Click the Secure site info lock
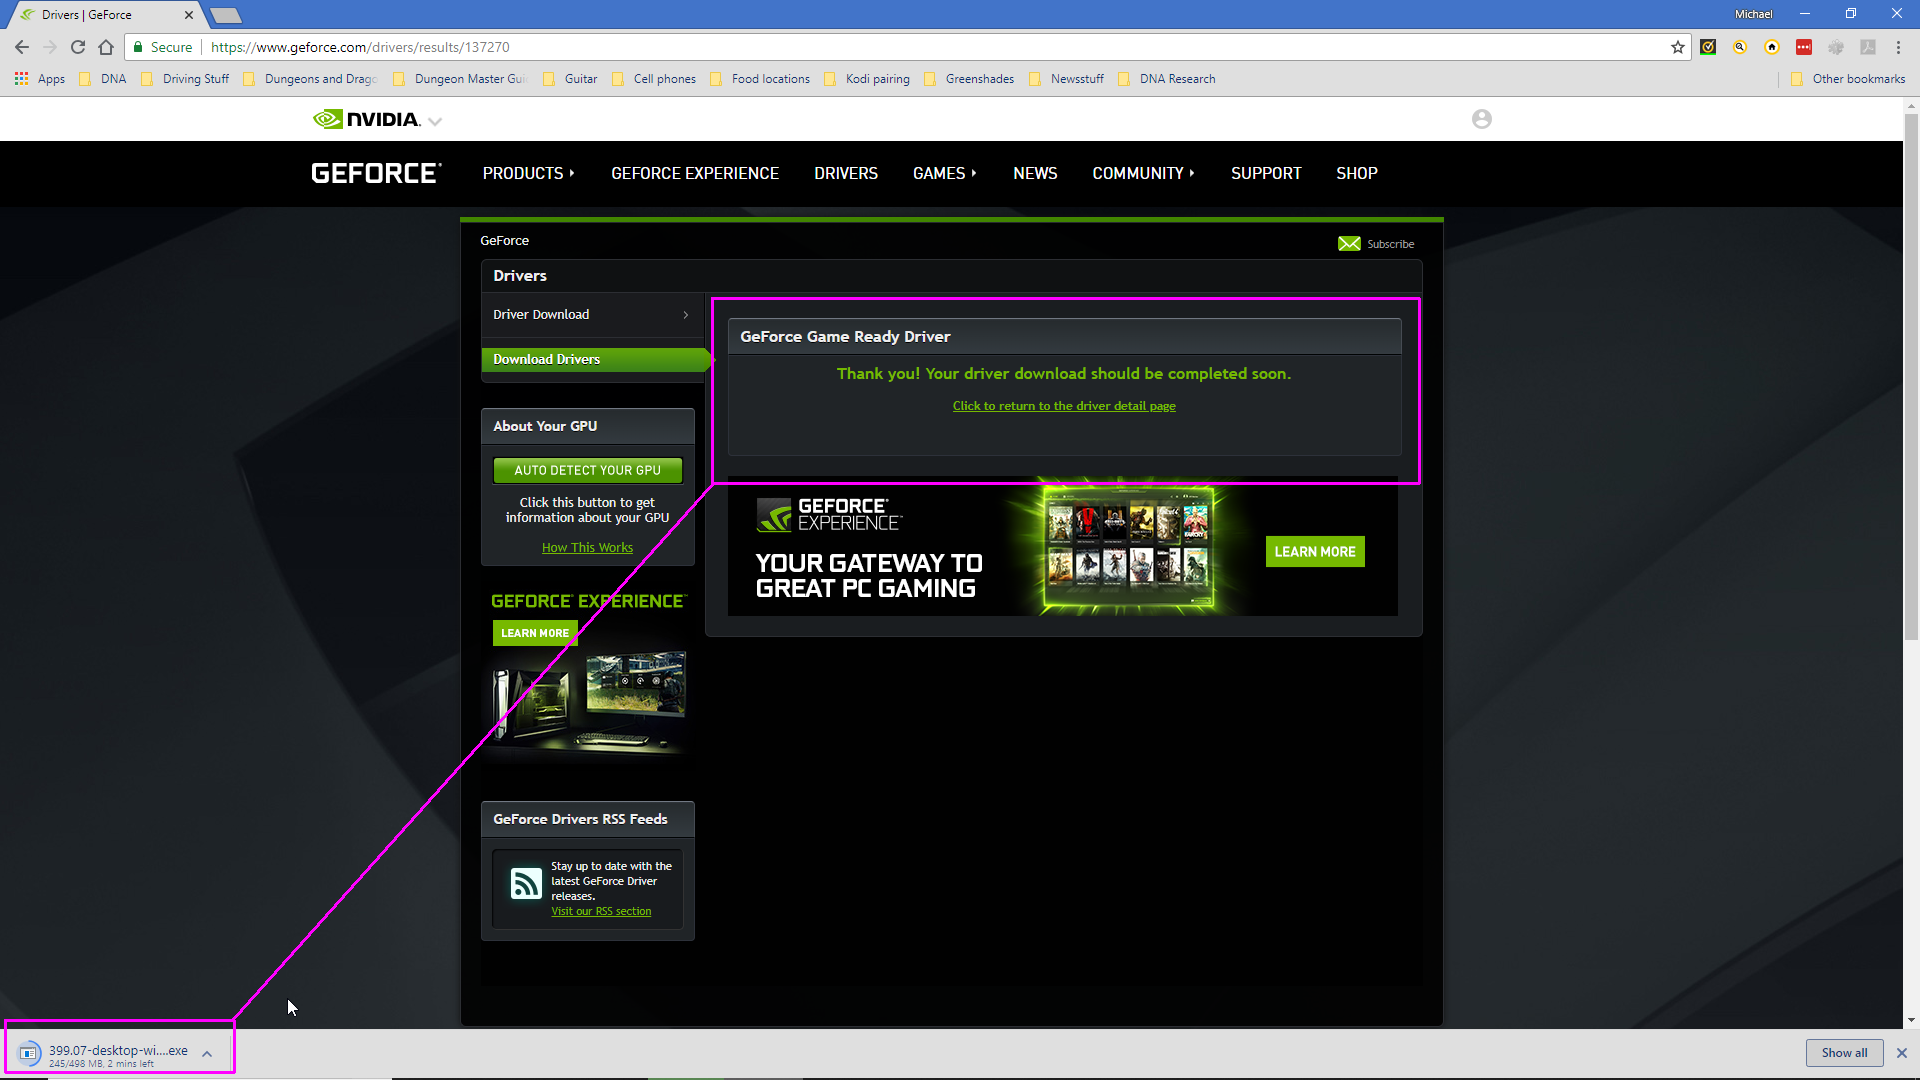This screenshot has height=1080, width=1920. pos(163,47)
